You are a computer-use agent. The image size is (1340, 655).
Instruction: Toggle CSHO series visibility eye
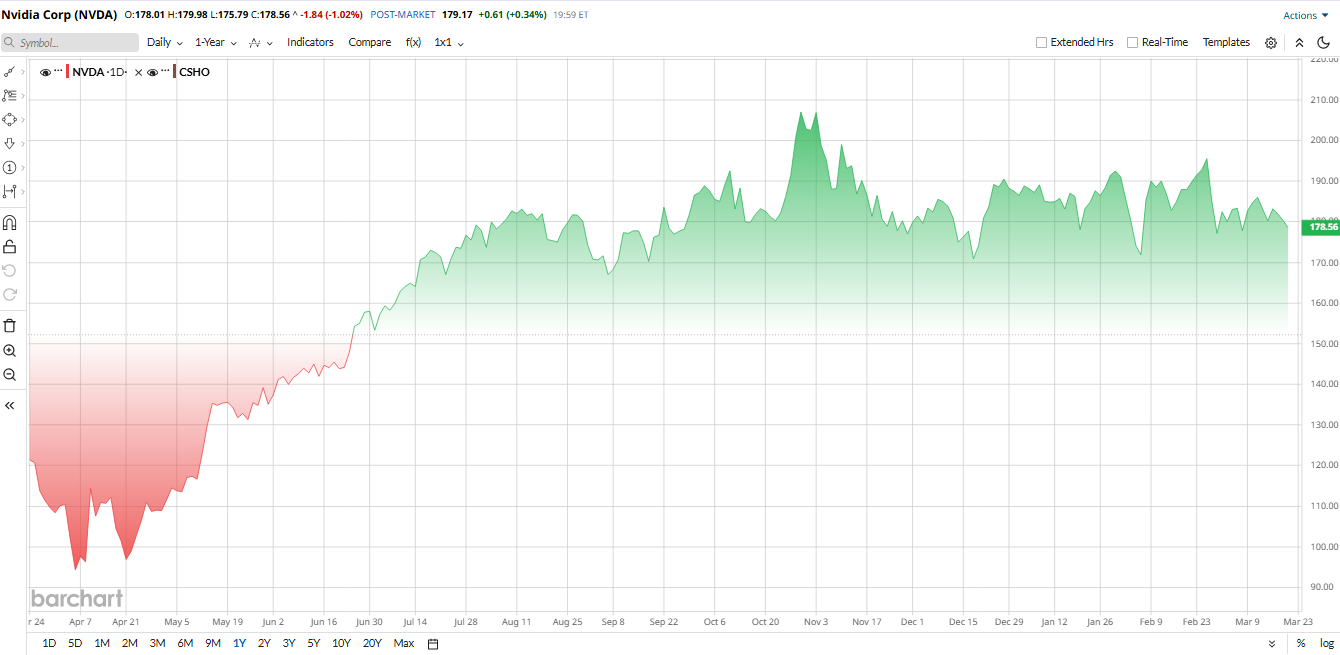[x=153, y=72]
